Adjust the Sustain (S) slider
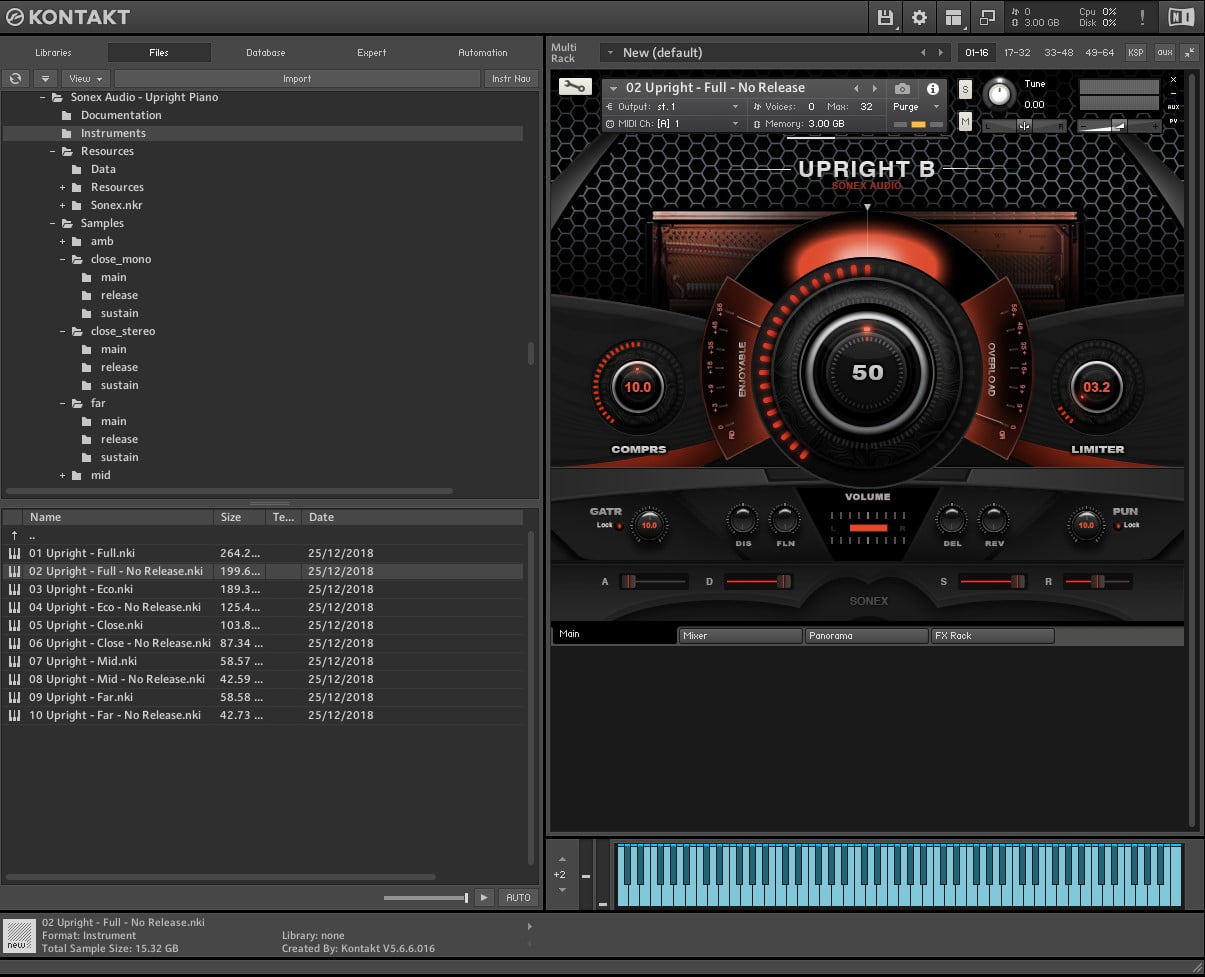Screen dimensions: 1205x977 coord(991,581)
